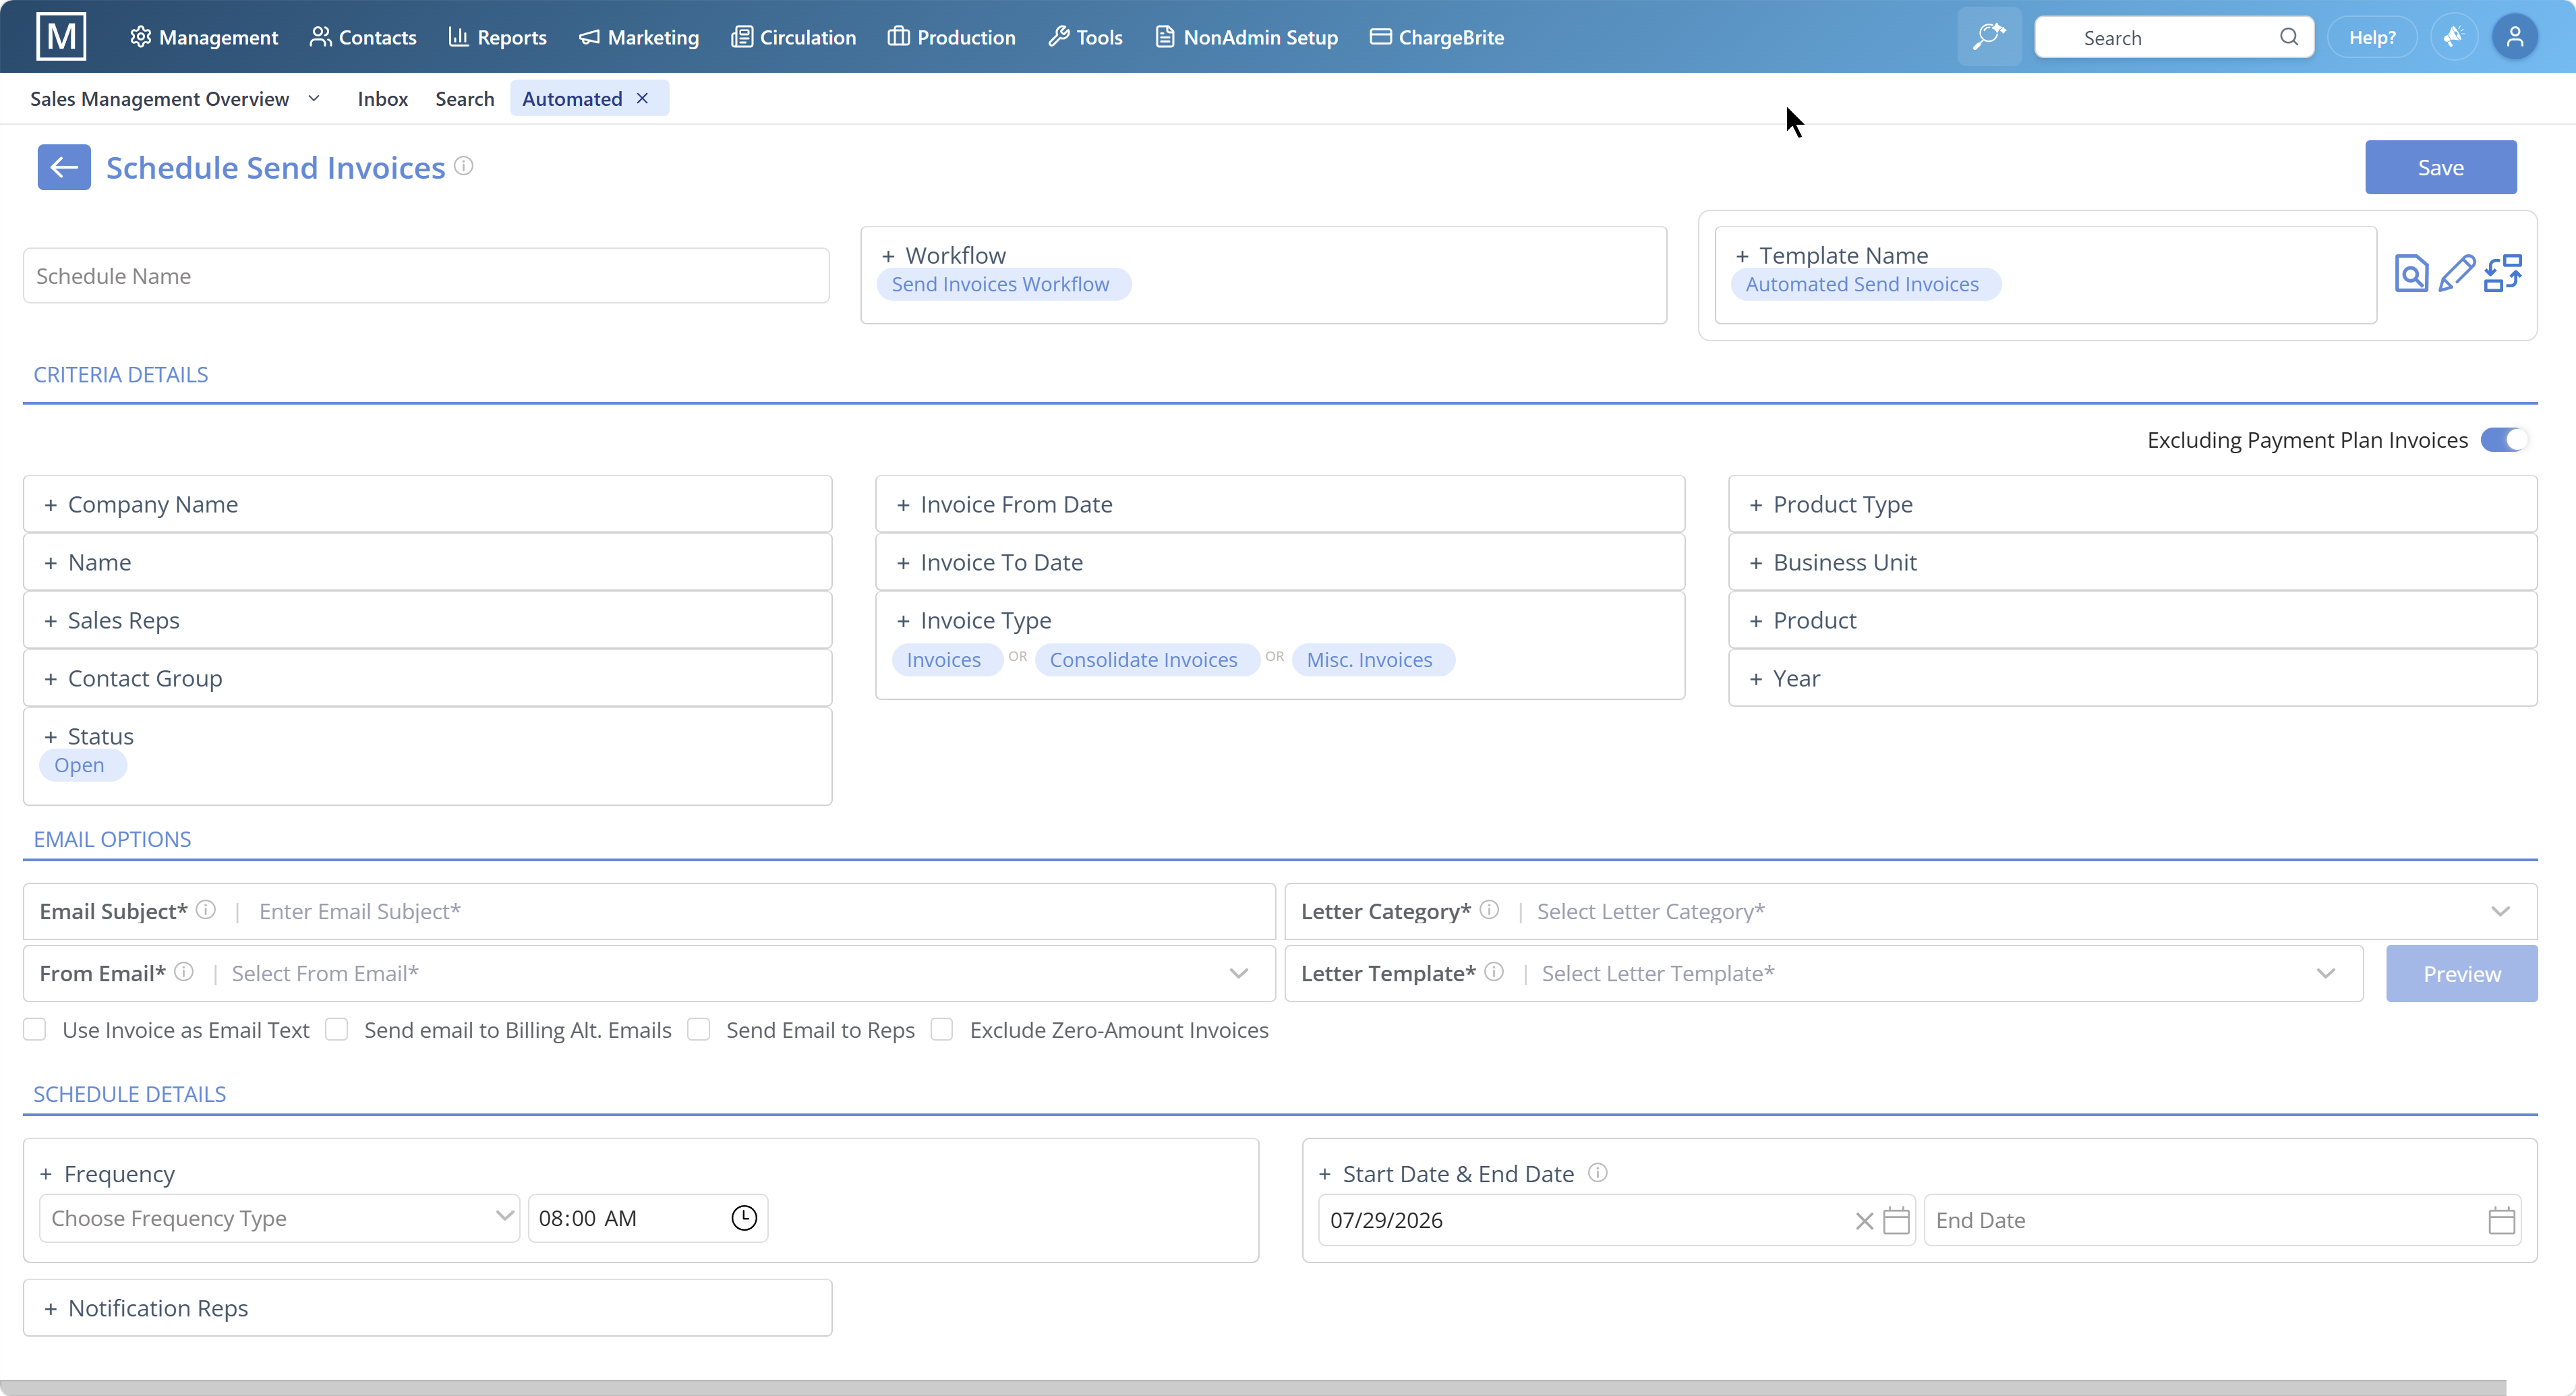Open the Management menu

pos(204,37)
